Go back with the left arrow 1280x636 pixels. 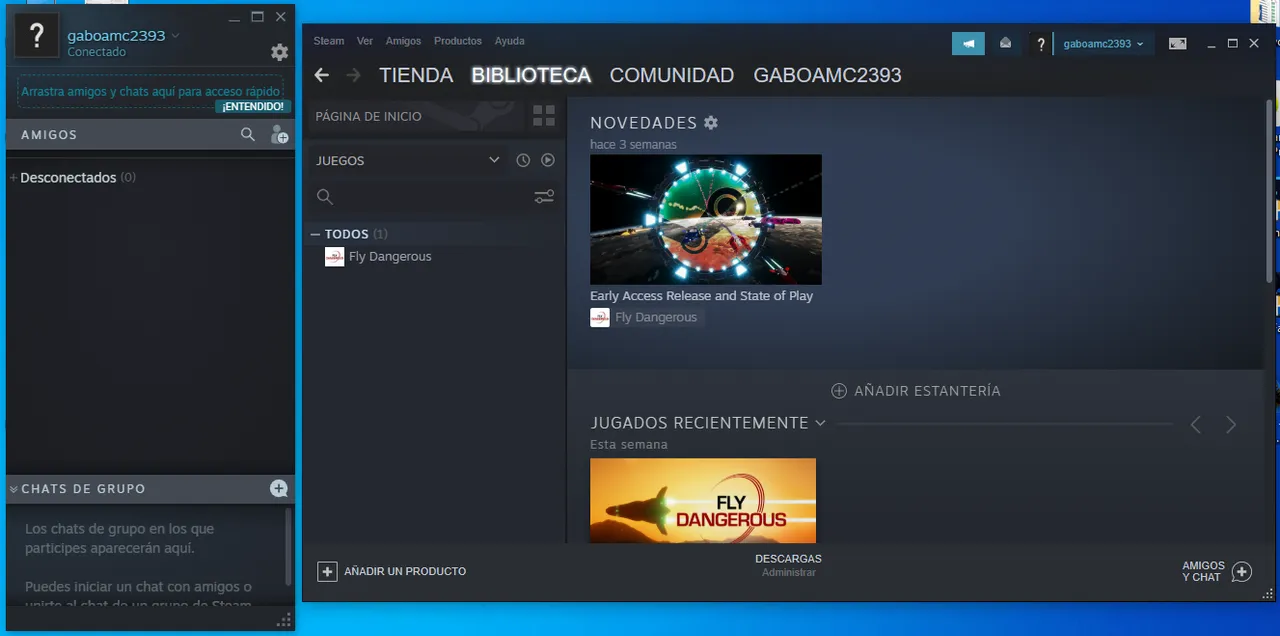pyautogui.click(x=321, y=75)
